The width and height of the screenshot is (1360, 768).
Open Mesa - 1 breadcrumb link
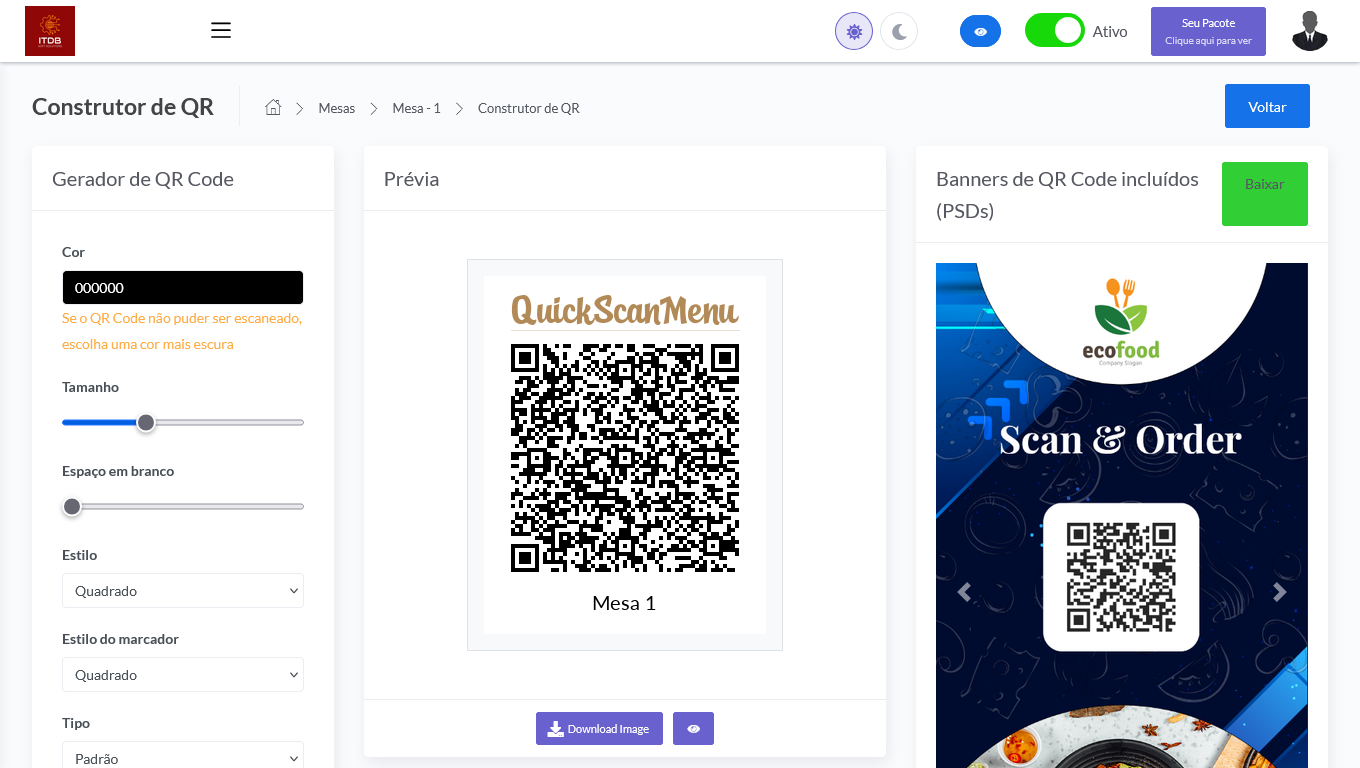tap(416, 108)
